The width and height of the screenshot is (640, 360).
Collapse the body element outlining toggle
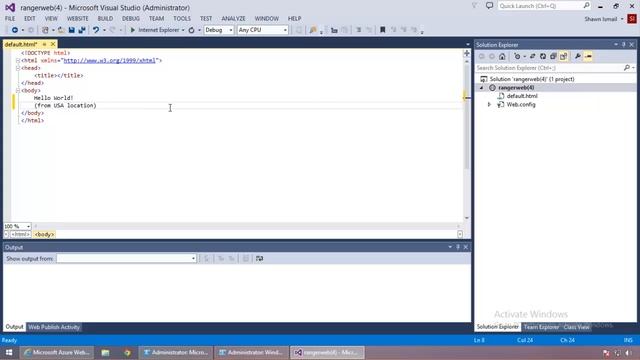[x=18, y=91]
